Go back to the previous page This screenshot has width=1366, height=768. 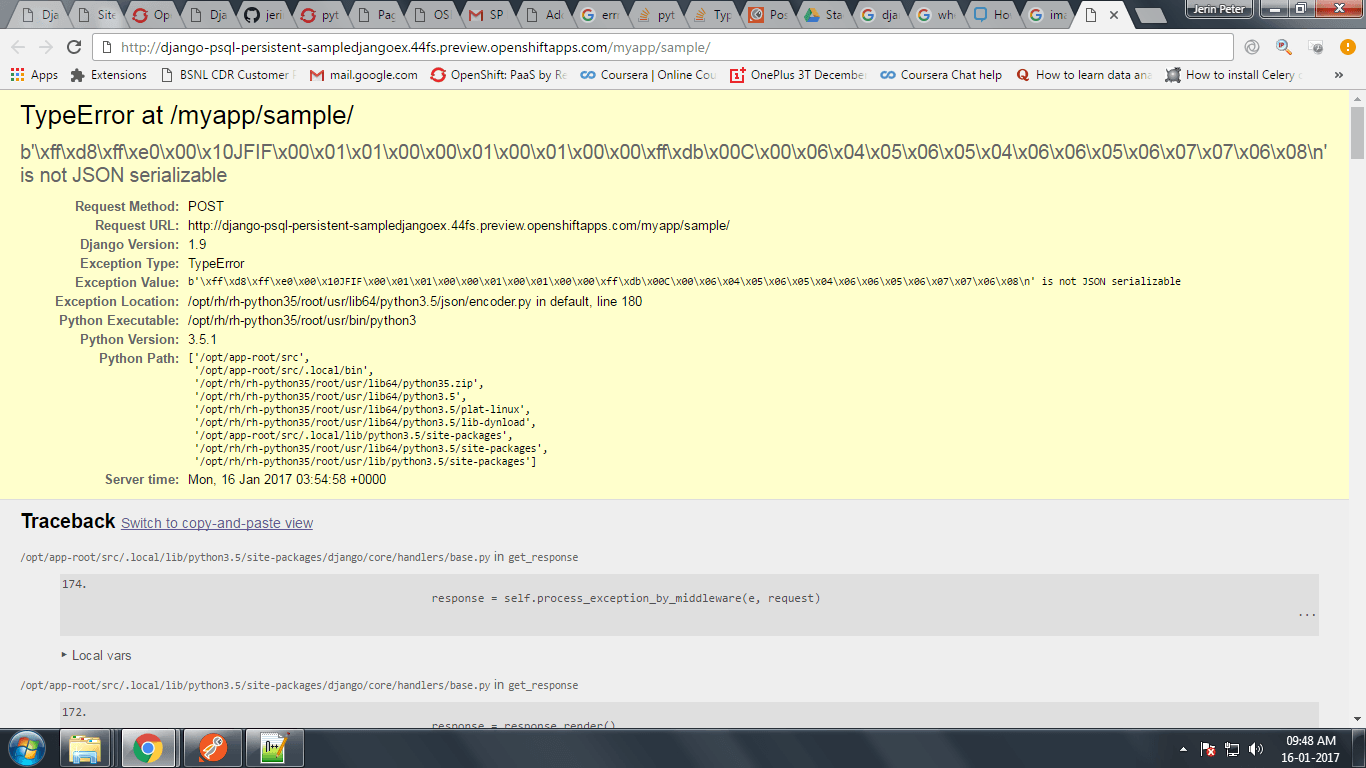(x=19, y=47)
